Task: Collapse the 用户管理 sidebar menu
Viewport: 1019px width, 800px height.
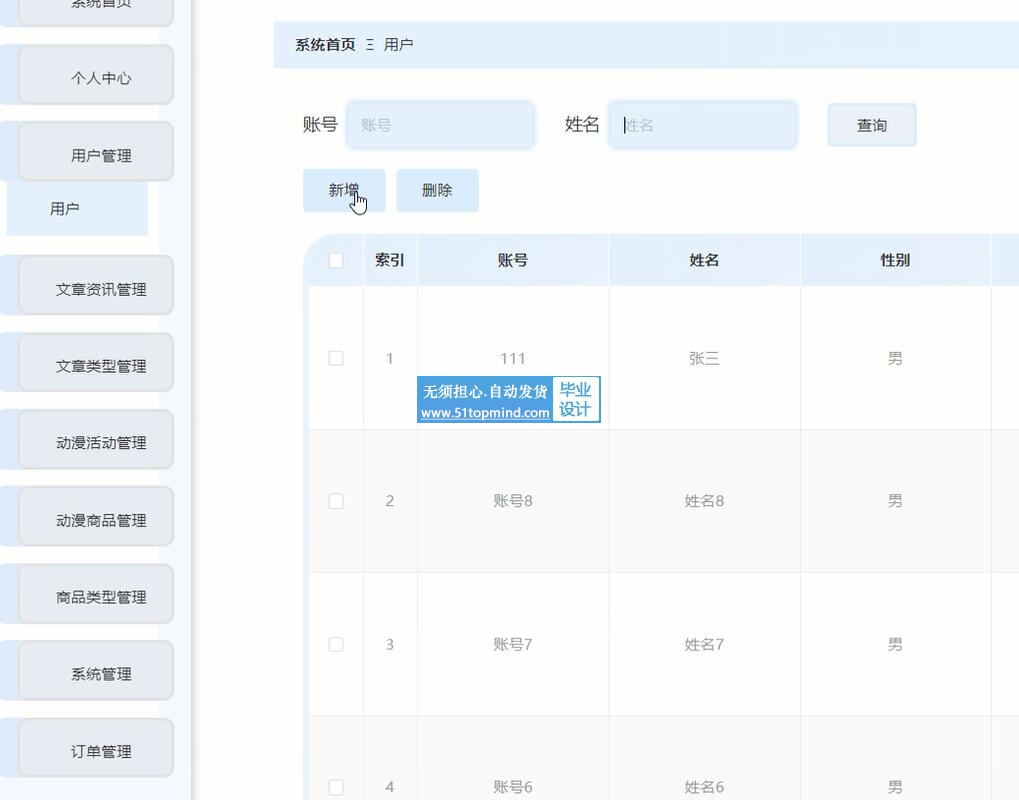Action: (x=96, y=151)
